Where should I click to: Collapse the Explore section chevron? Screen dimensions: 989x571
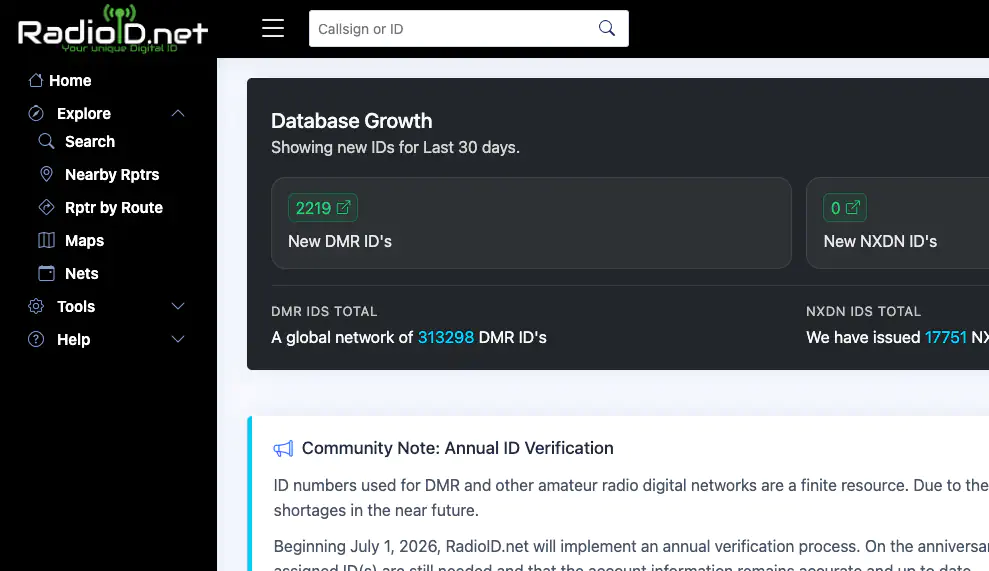coord(178,114)
